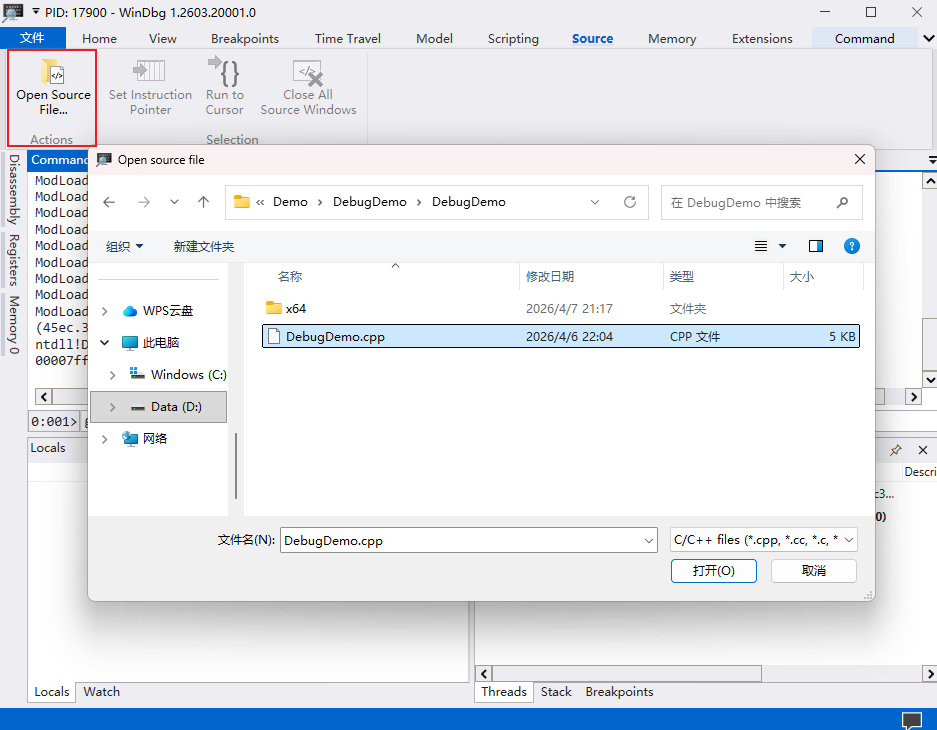
Task: Open the 组织 dropdown menu
Action: (x=125, y=246)
